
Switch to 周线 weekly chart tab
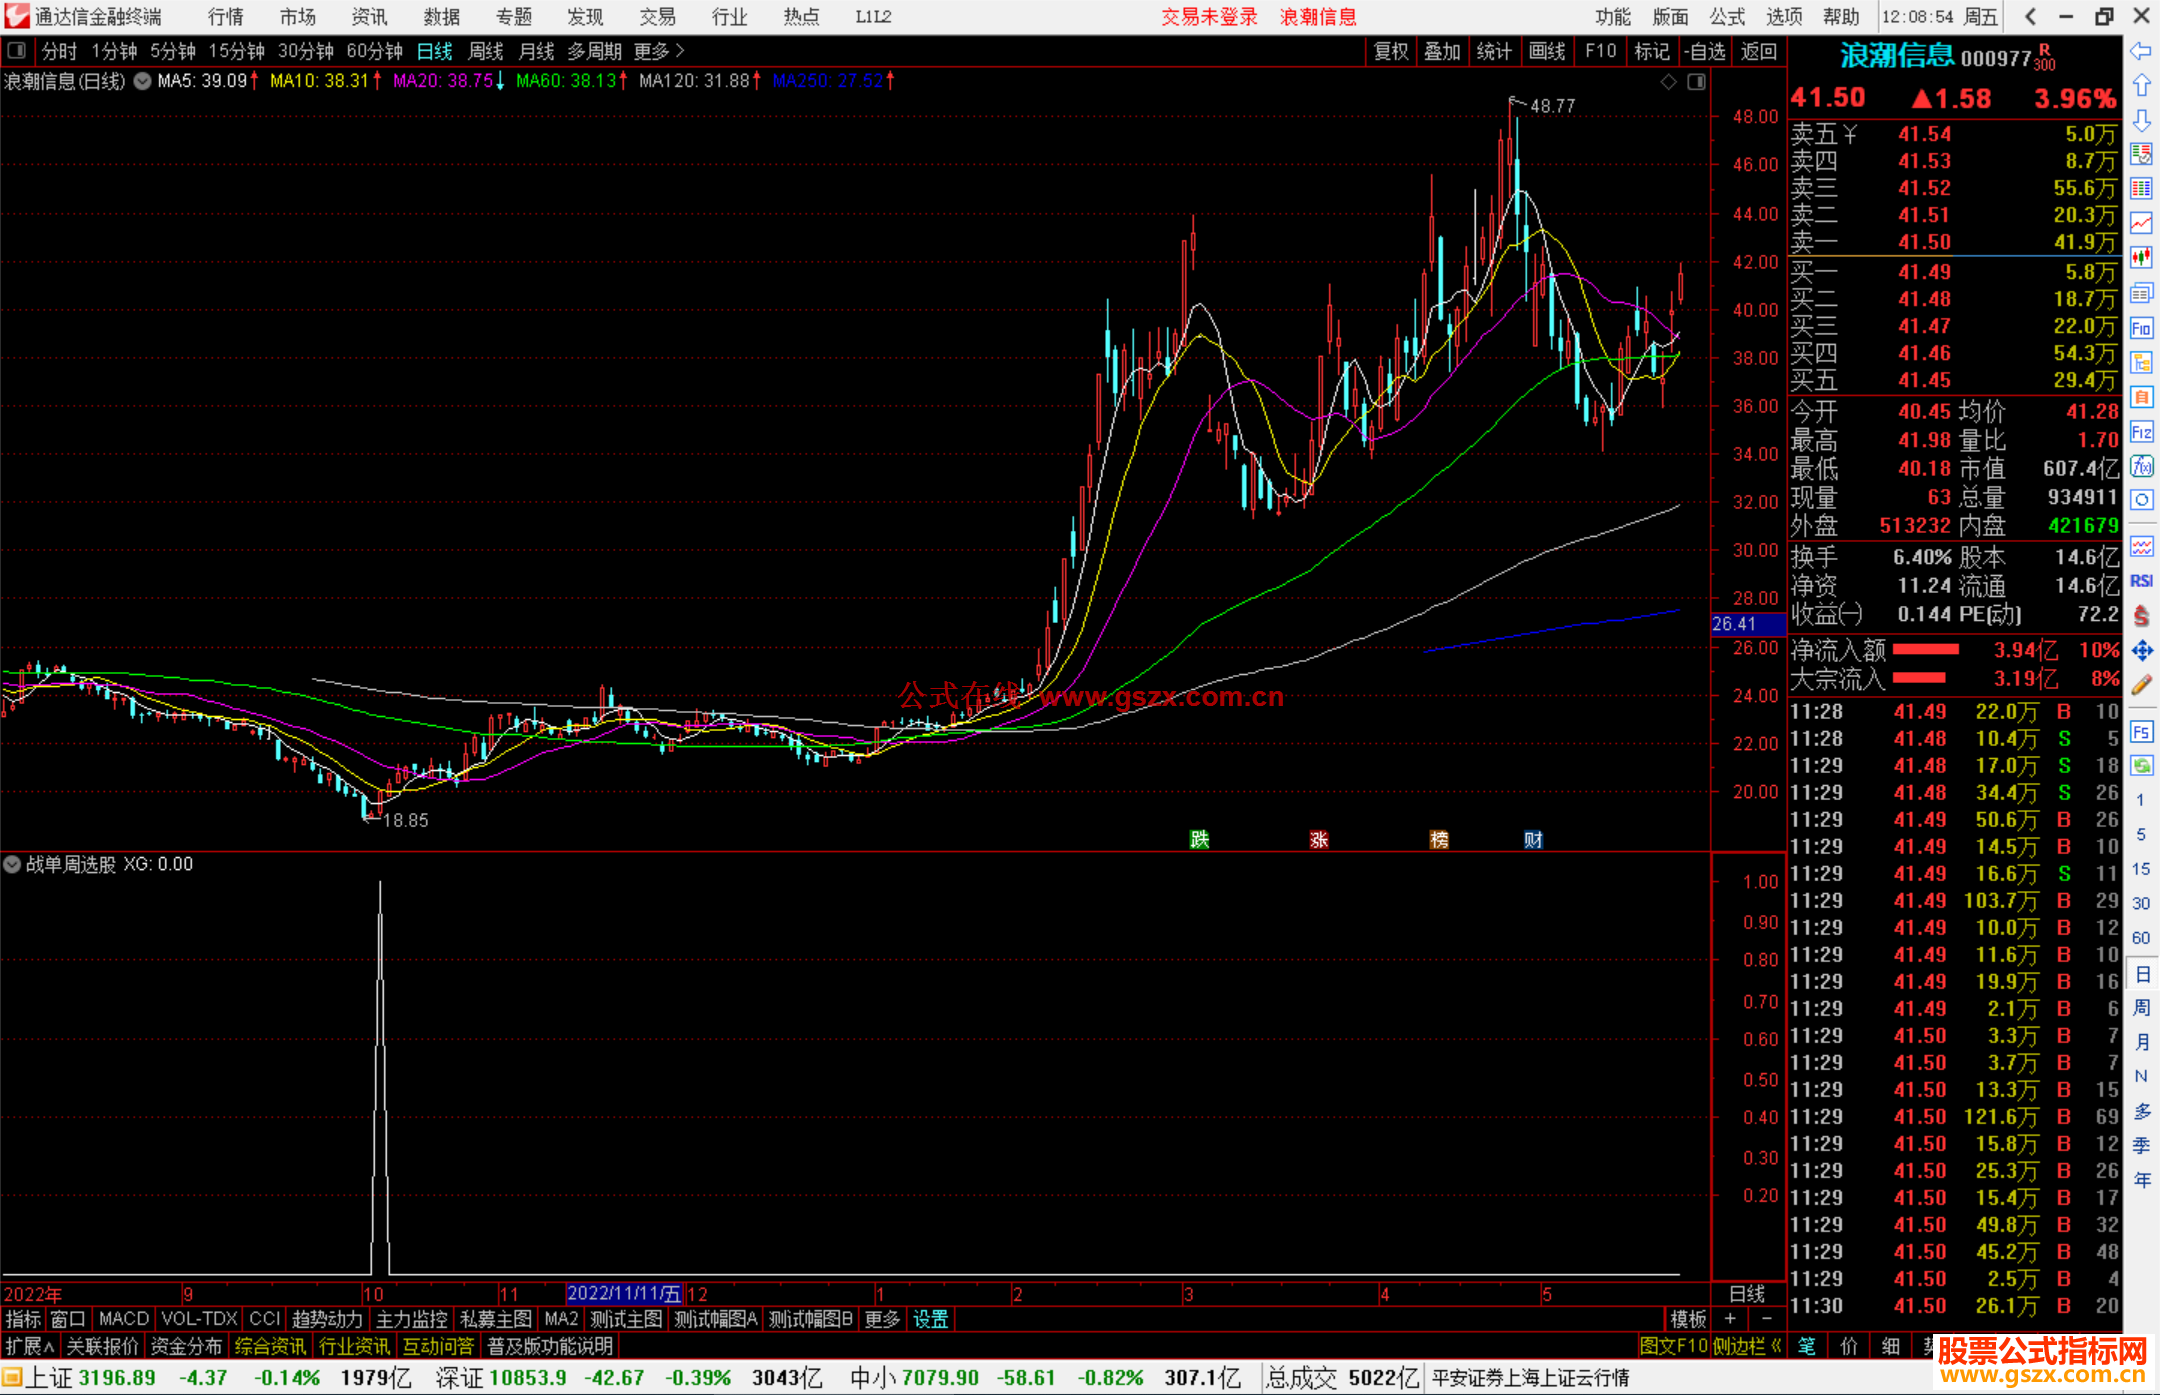[x=486, y=51]
